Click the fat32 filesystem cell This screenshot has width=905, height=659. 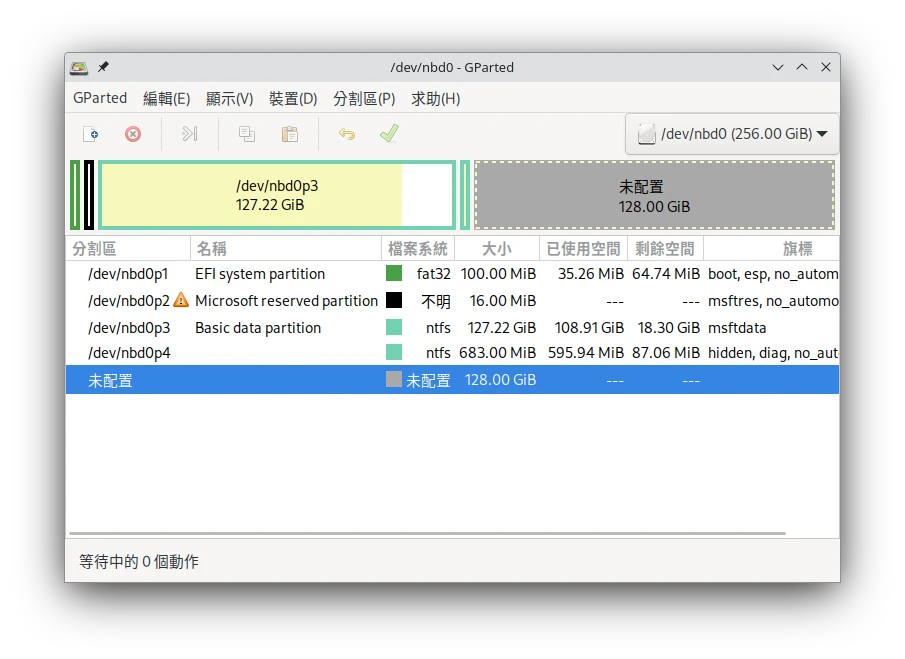(433, 274)
